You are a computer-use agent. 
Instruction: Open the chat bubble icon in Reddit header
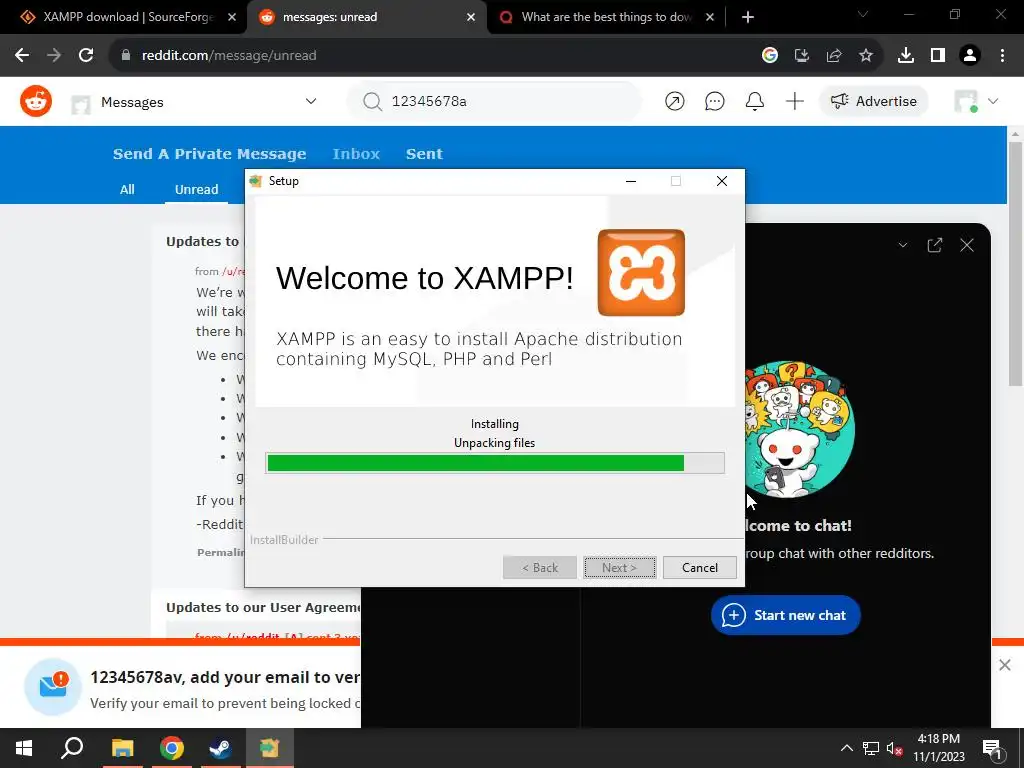[x=714, y=101]
